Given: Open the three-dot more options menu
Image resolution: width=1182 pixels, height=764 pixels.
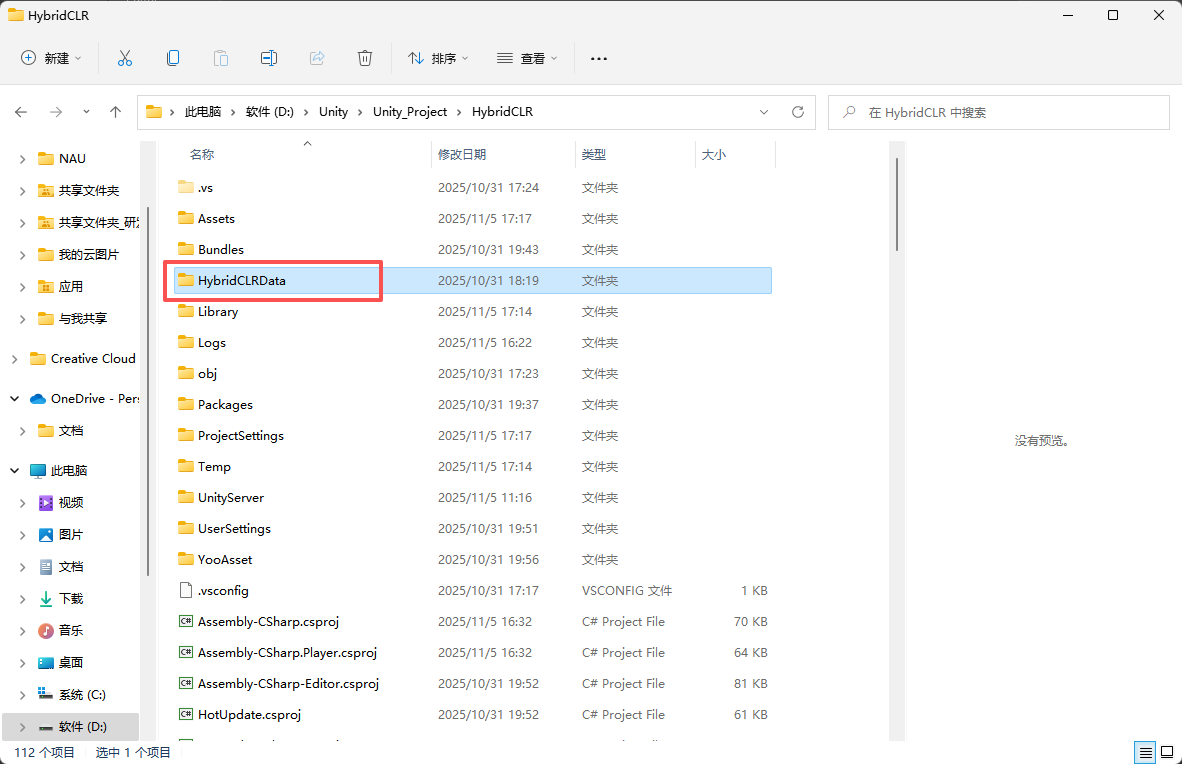Looking at the screenshot, I should pyautogui.click(x=599, y=58).
